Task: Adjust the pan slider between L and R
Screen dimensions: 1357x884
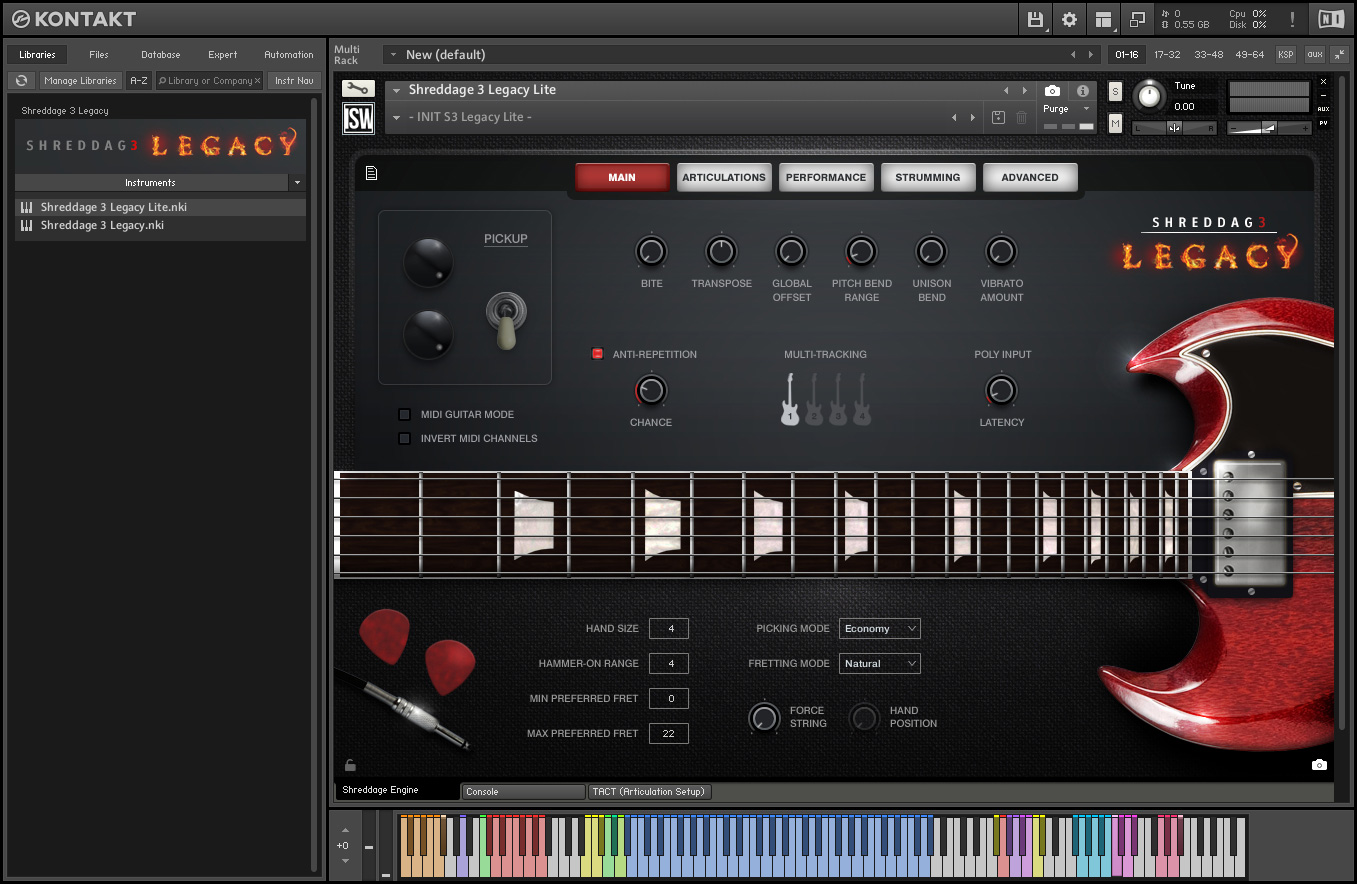Action: (1174, 128)
